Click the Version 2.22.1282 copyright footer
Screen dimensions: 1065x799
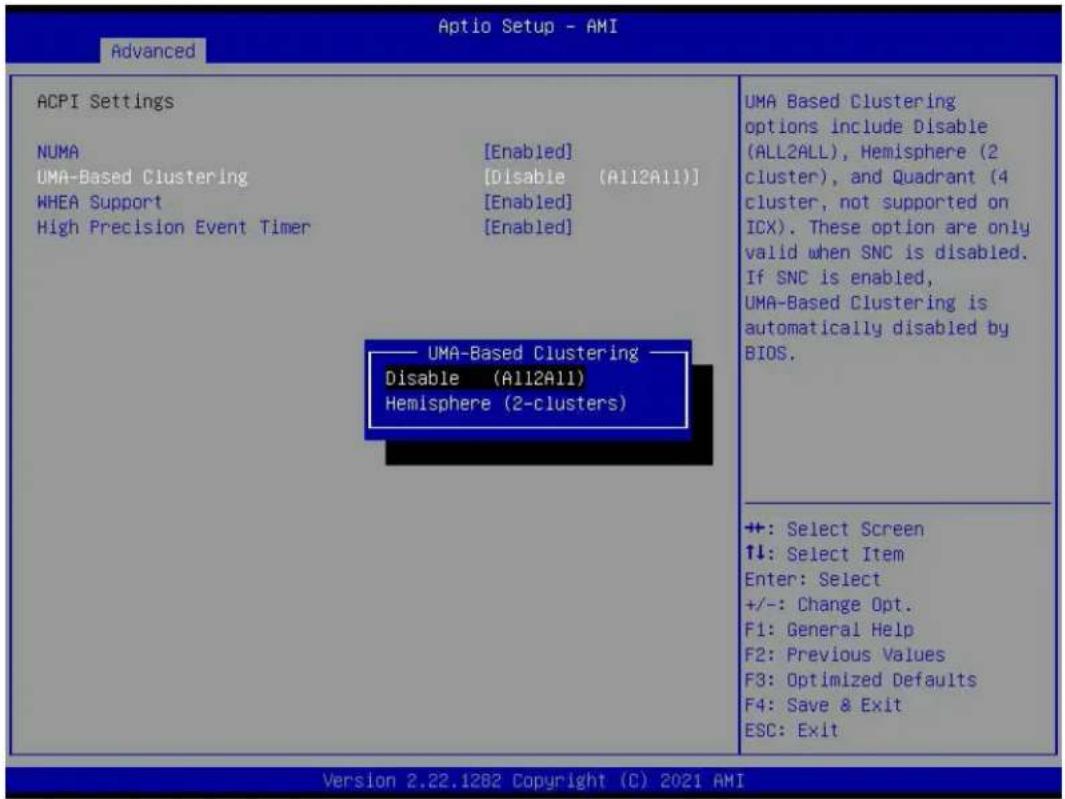tap(533, 781)
